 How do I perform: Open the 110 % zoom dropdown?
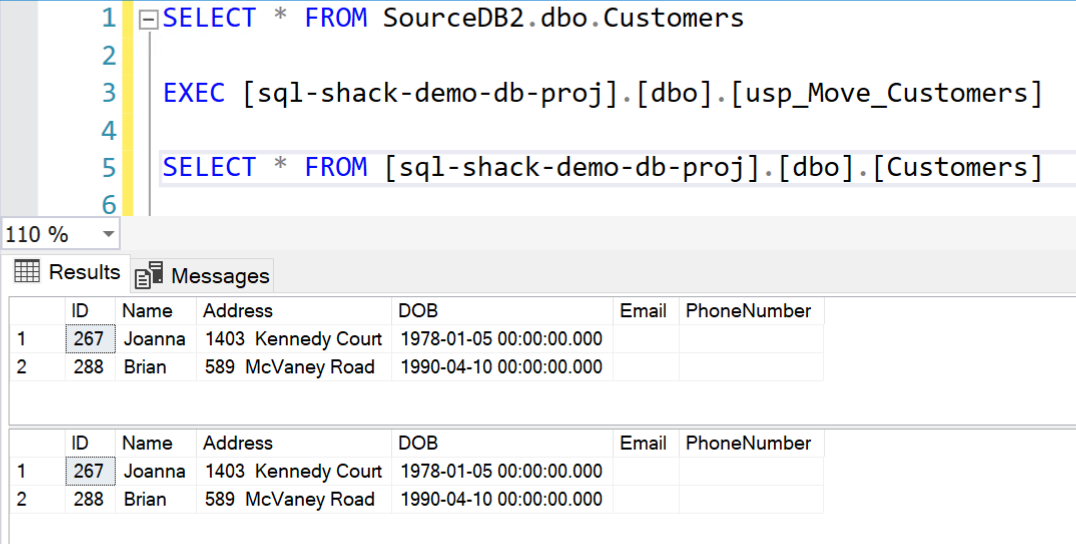[x=108, y=235]
